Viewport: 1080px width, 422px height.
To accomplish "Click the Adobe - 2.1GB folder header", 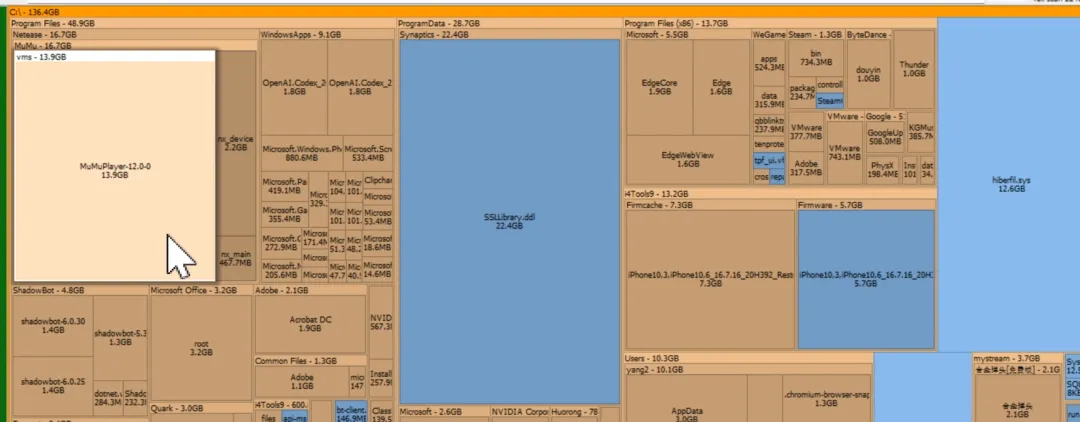I will point(310,291).
